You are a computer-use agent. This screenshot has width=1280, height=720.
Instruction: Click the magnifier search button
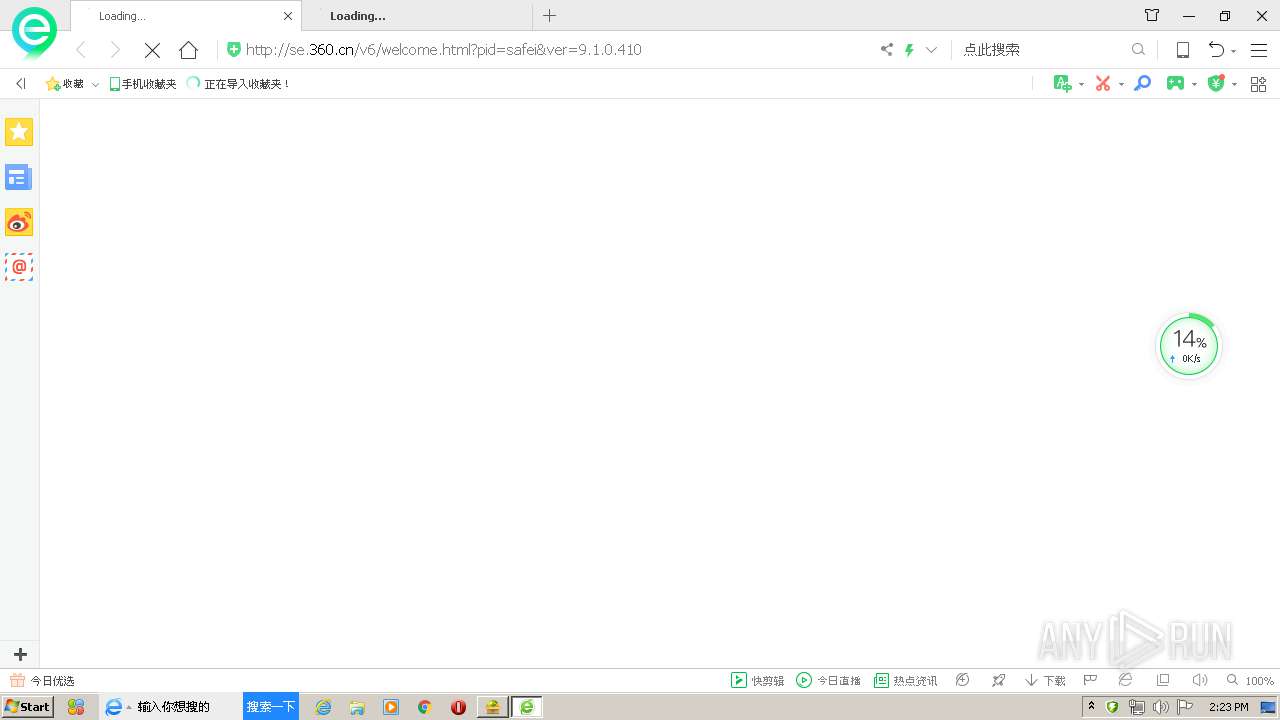(1138, 49)
